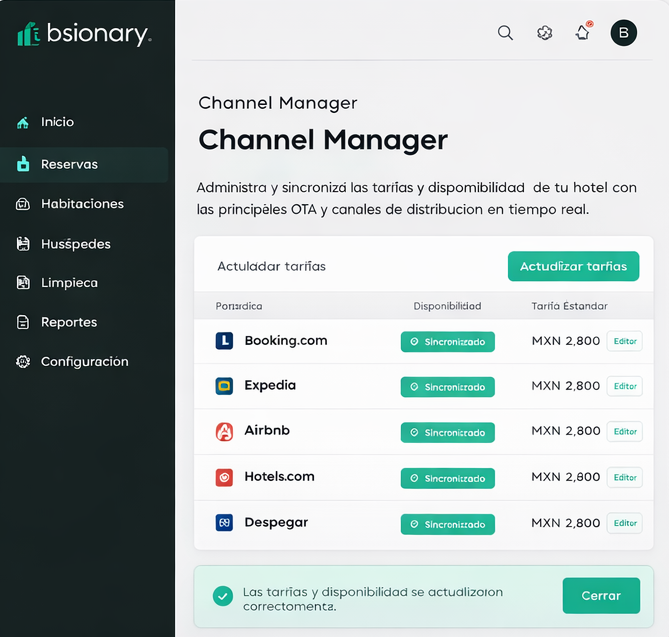The width and height of the screenshot is (669, 637).
Task: Click MXN 2,800 rate in Airbnb row
Action: [x=566, y=431]
